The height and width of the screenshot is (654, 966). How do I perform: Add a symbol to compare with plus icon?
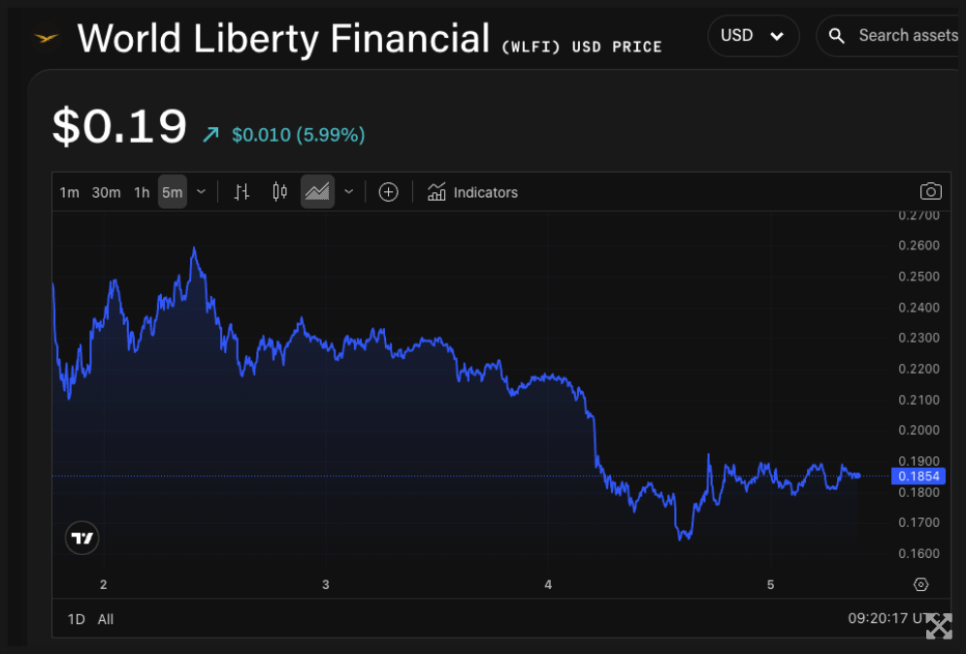click(x=388, y=192)
